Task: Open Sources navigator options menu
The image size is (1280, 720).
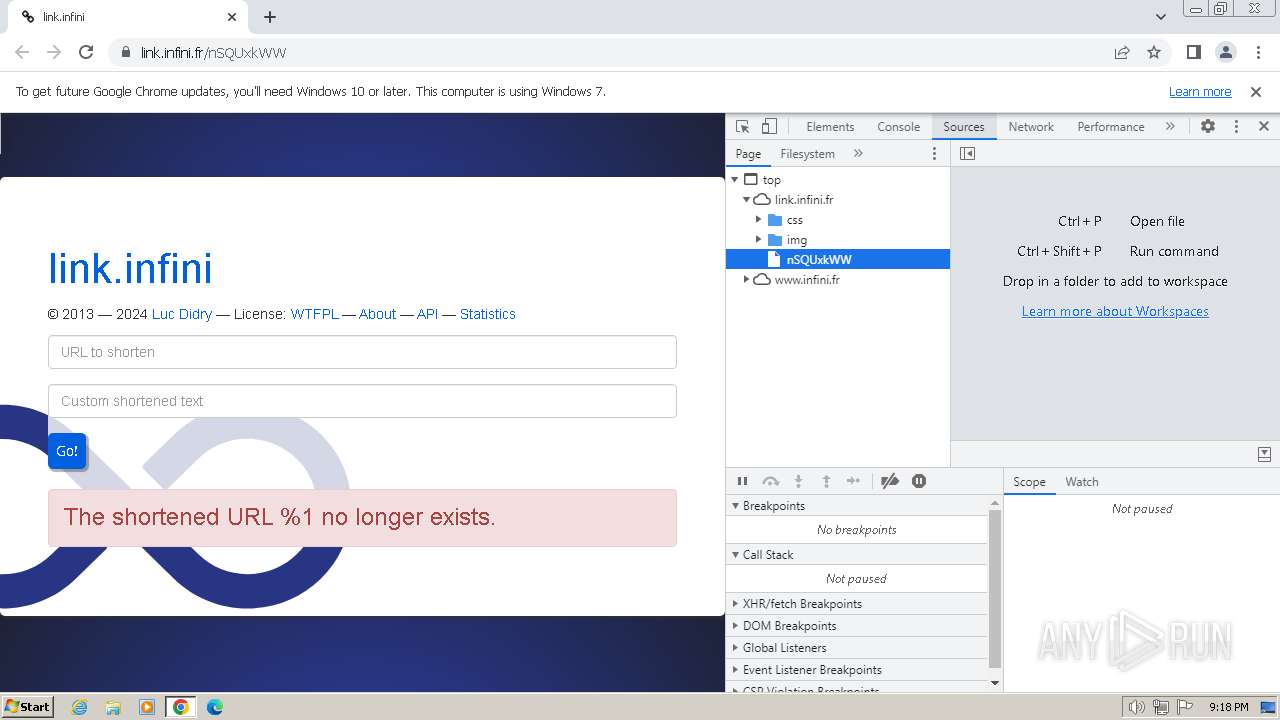Action: [x=935, y=153]
